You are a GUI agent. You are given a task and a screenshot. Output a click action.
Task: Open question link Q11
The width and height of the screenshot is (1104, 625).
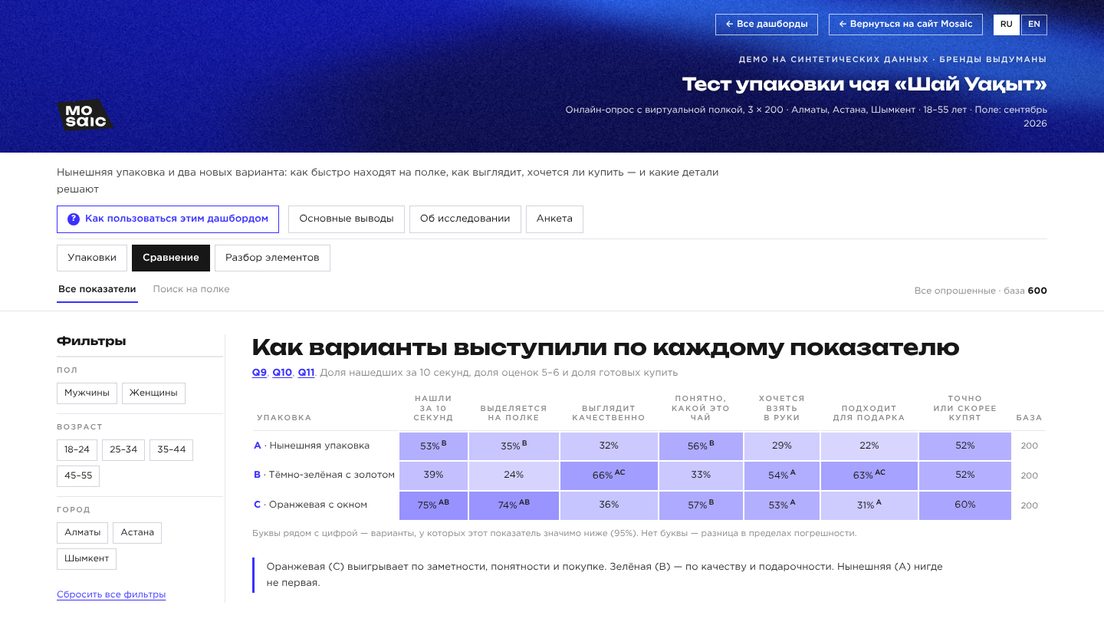[306, 372]
